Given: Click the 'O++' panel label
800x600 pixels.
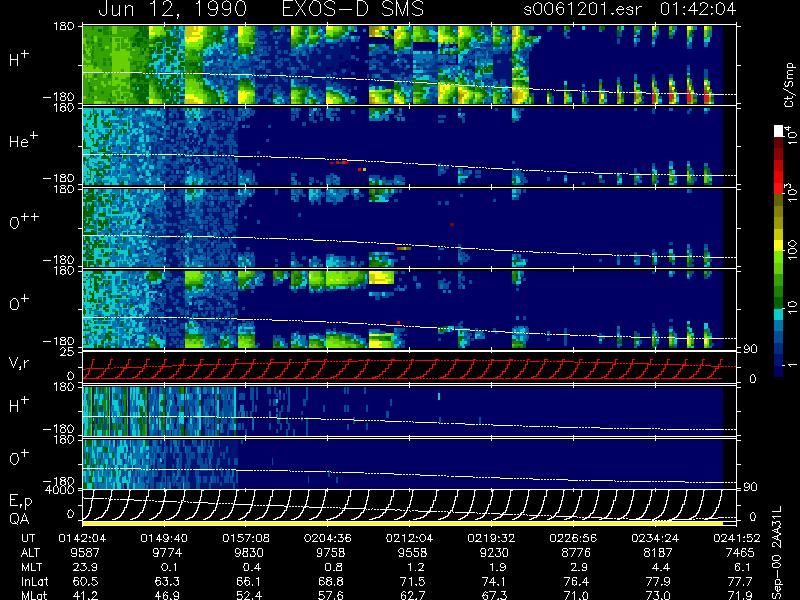Looking at the screenshot, I should point(24,221).
